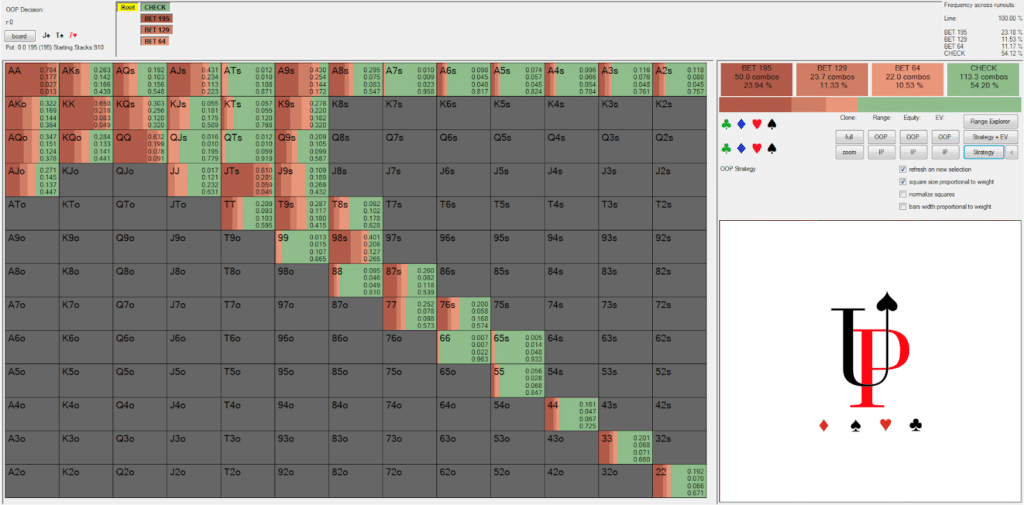Disable refresh on new selection checkbox
Screen dimensions: 1024x505
point(903,170)
